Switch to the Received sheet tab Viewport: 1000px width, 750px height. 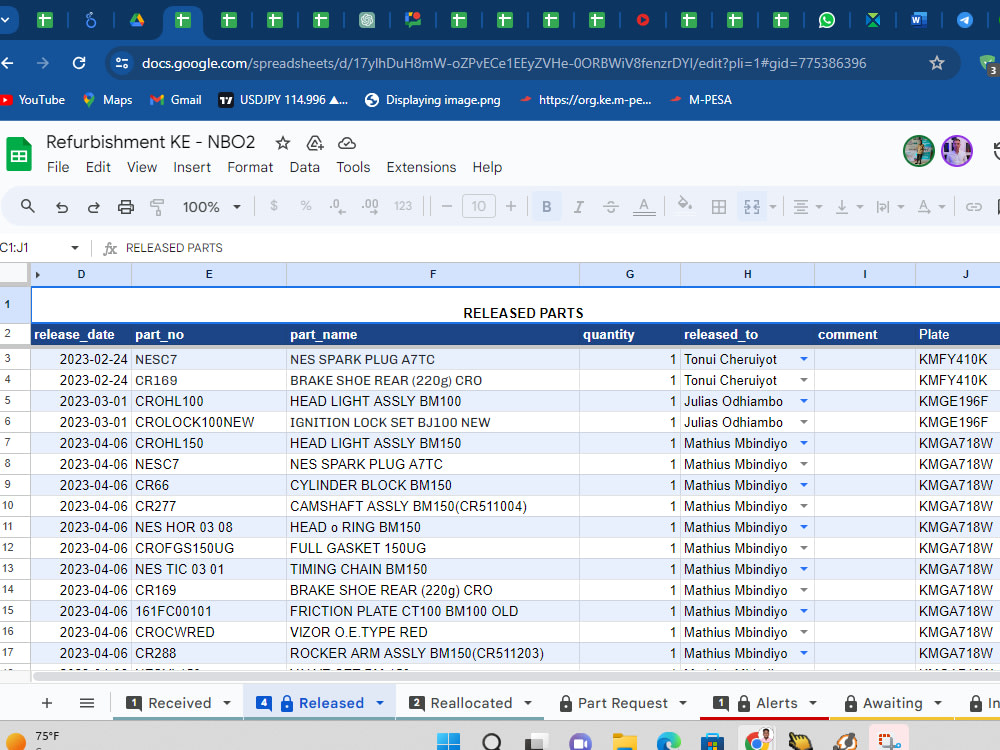(x=179, y=703)
